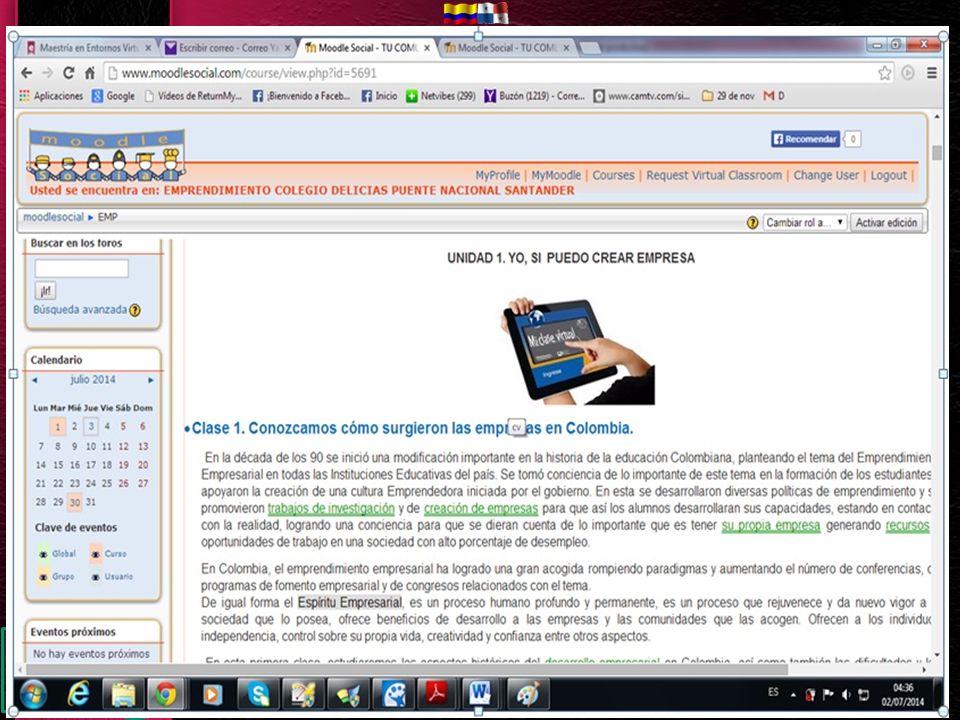Open the Google bookmark
This screenshot has height=720, width=960.
click(114, 96)
